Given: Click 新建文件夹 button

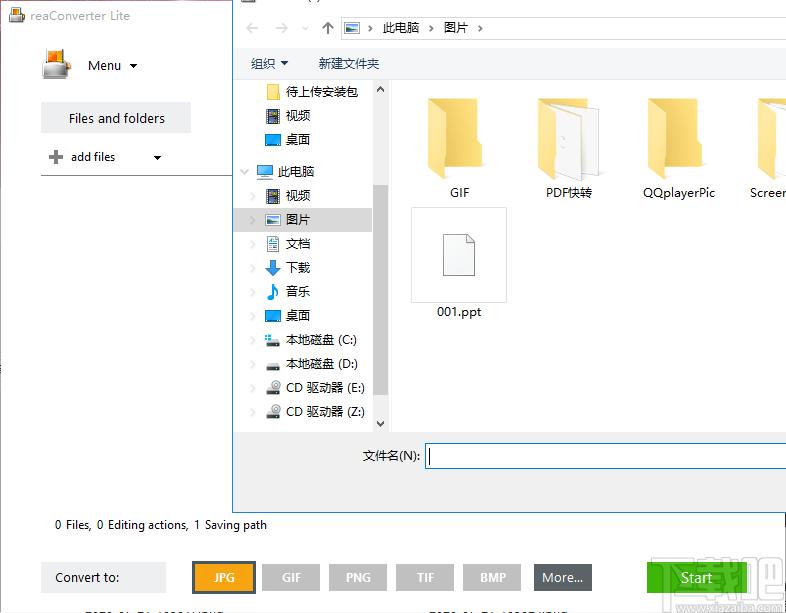Looking at the screenshot, I should click(348, 64).
